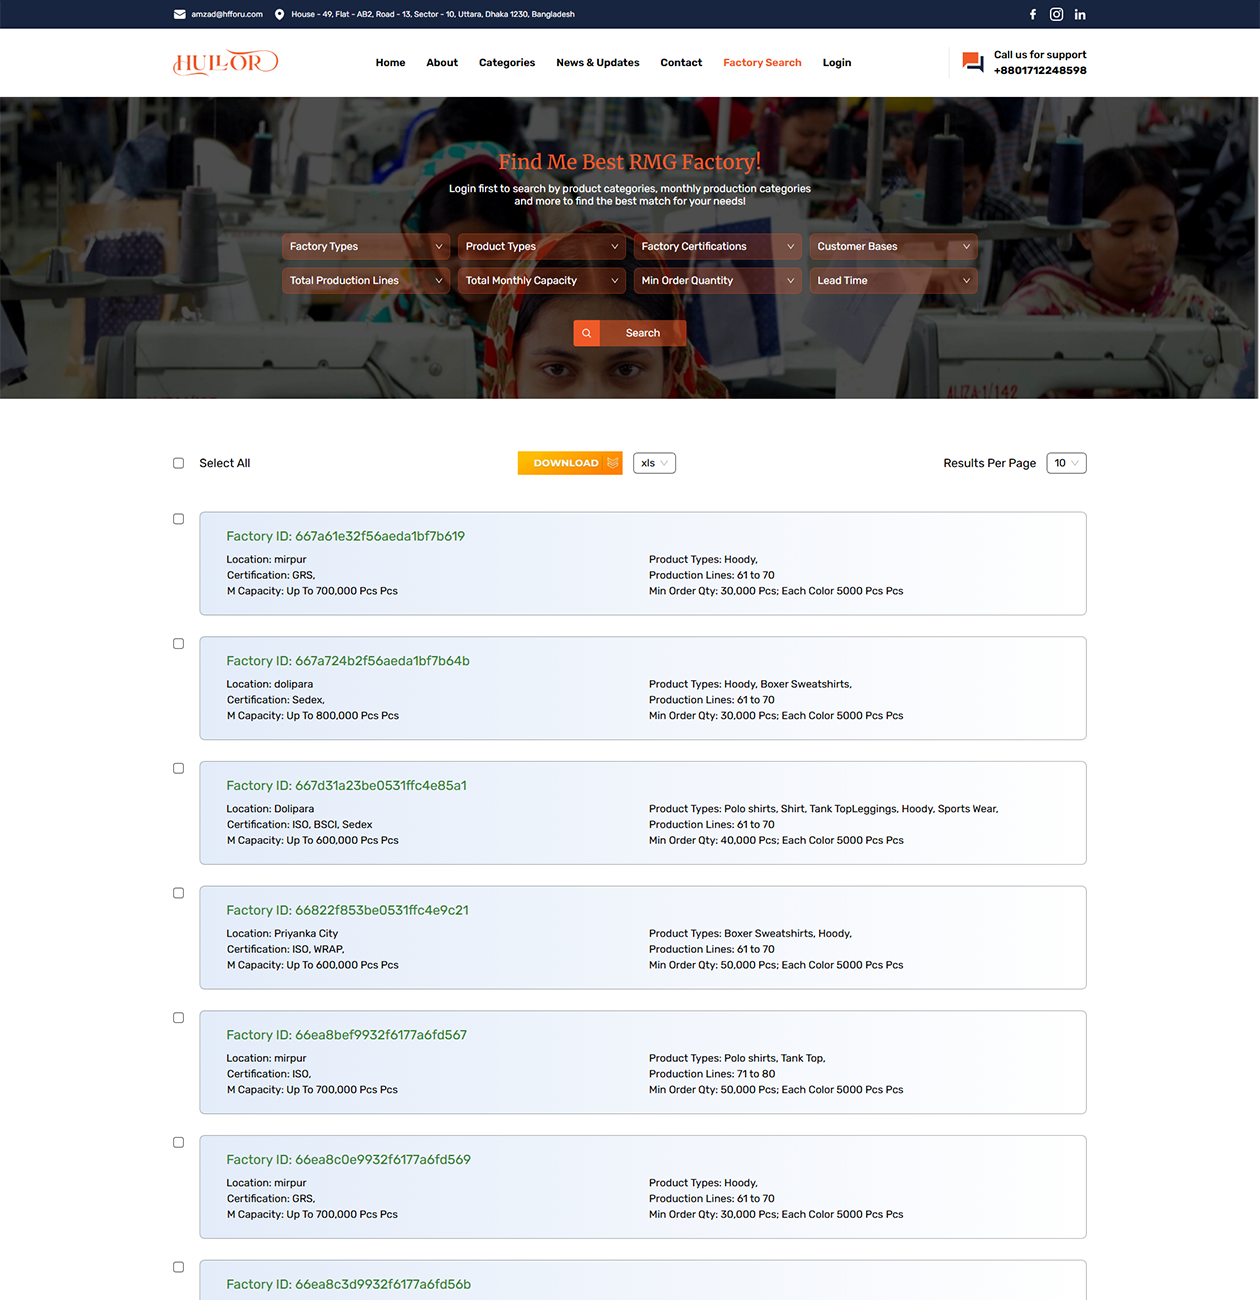Open Factory ID 667a61e32f56aeda1bf7b619 title

(345, 536)
